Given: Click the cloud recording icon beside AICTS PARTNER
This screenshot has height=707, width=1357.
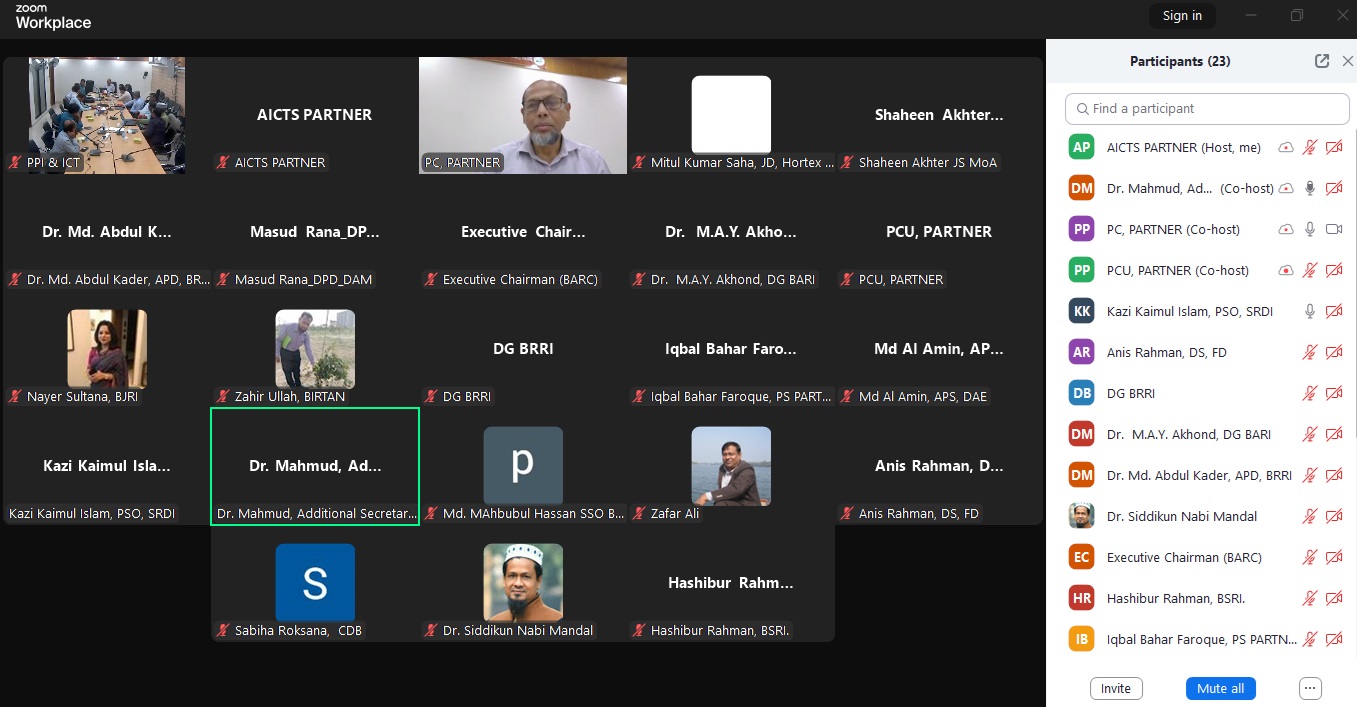Looking at the screenshot, I should (1286, 148).
